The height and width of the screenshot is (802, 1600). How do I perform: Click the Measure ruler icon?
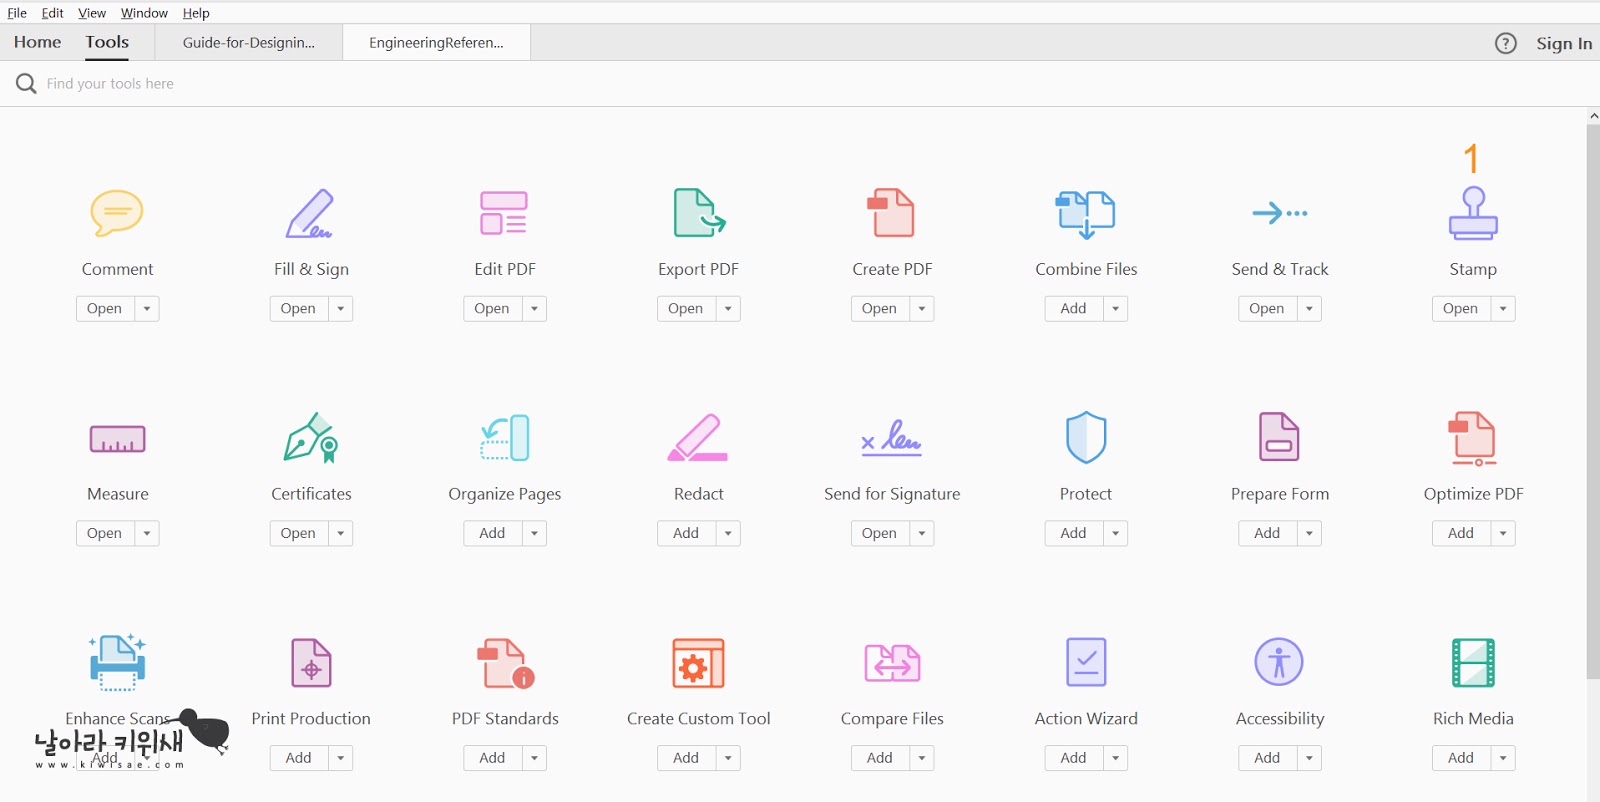click(118, 439)
